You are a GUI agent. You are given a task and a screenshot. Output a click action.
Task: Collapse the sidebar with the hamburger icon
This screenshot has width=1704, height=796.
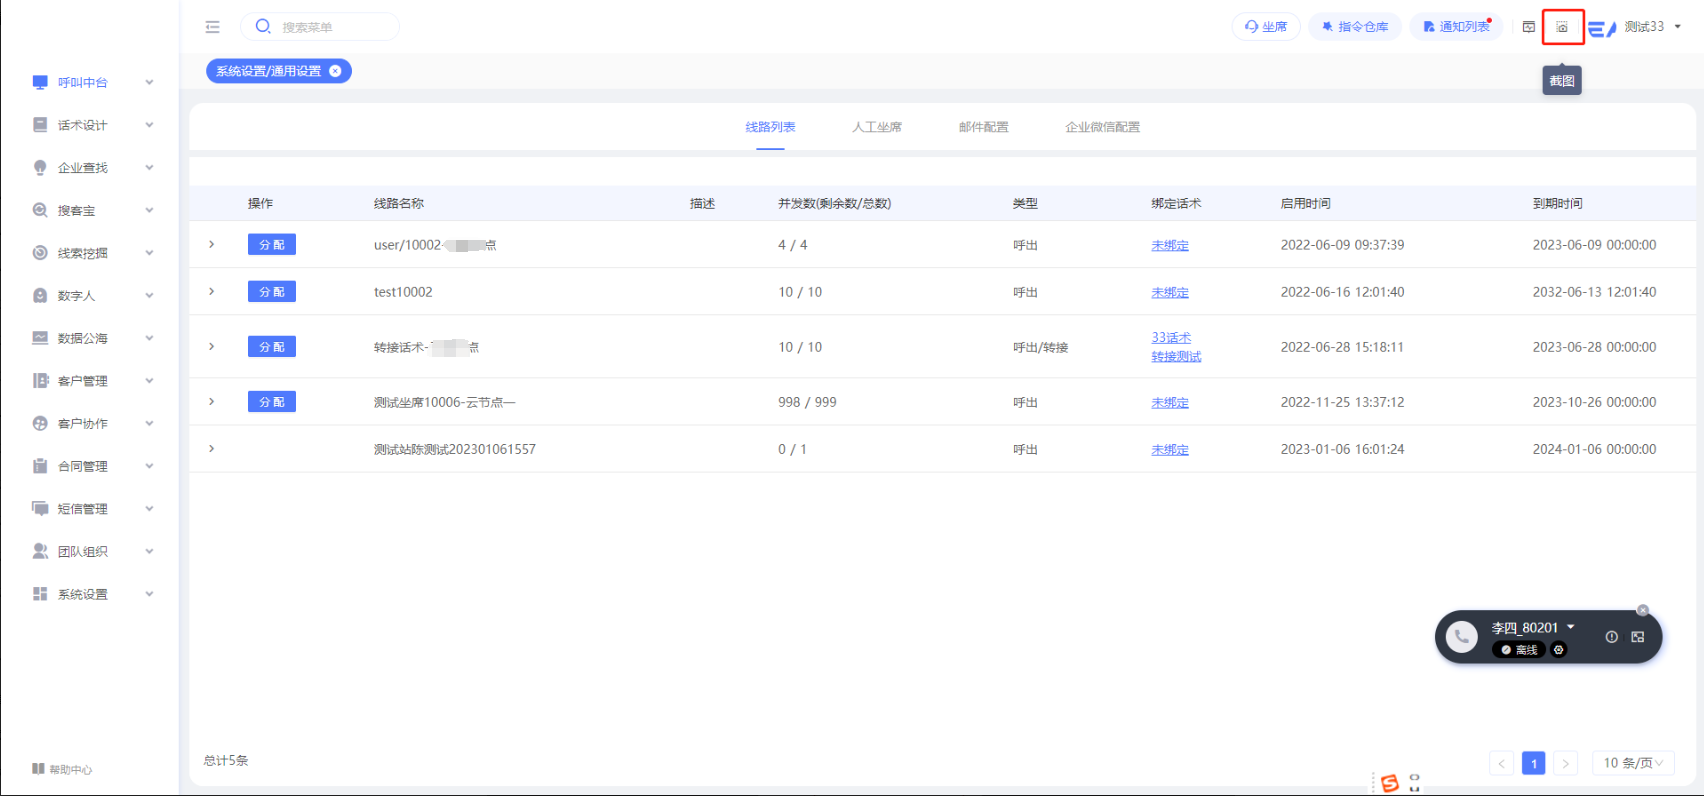pos(212,27)
